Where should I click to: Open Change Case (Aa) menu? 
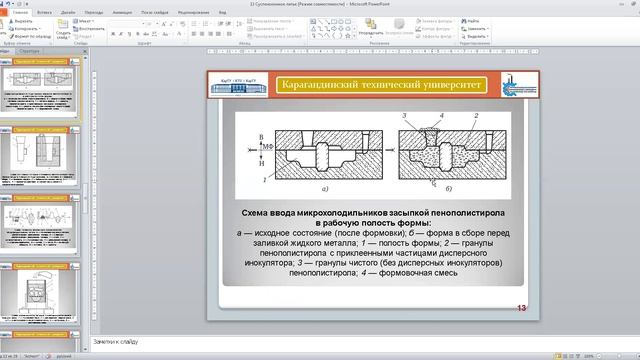click(x=165, y=34)
